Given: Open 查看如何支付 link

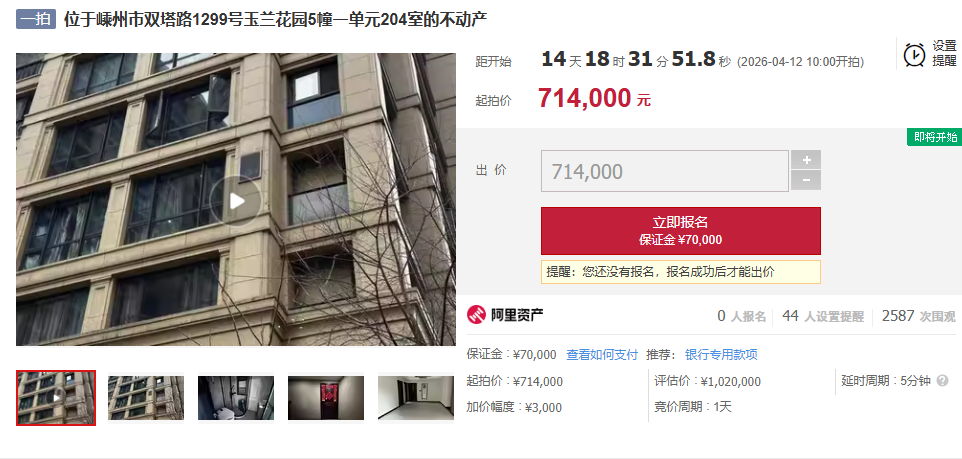Looking at the screenshot, I should tap(602, 354).
